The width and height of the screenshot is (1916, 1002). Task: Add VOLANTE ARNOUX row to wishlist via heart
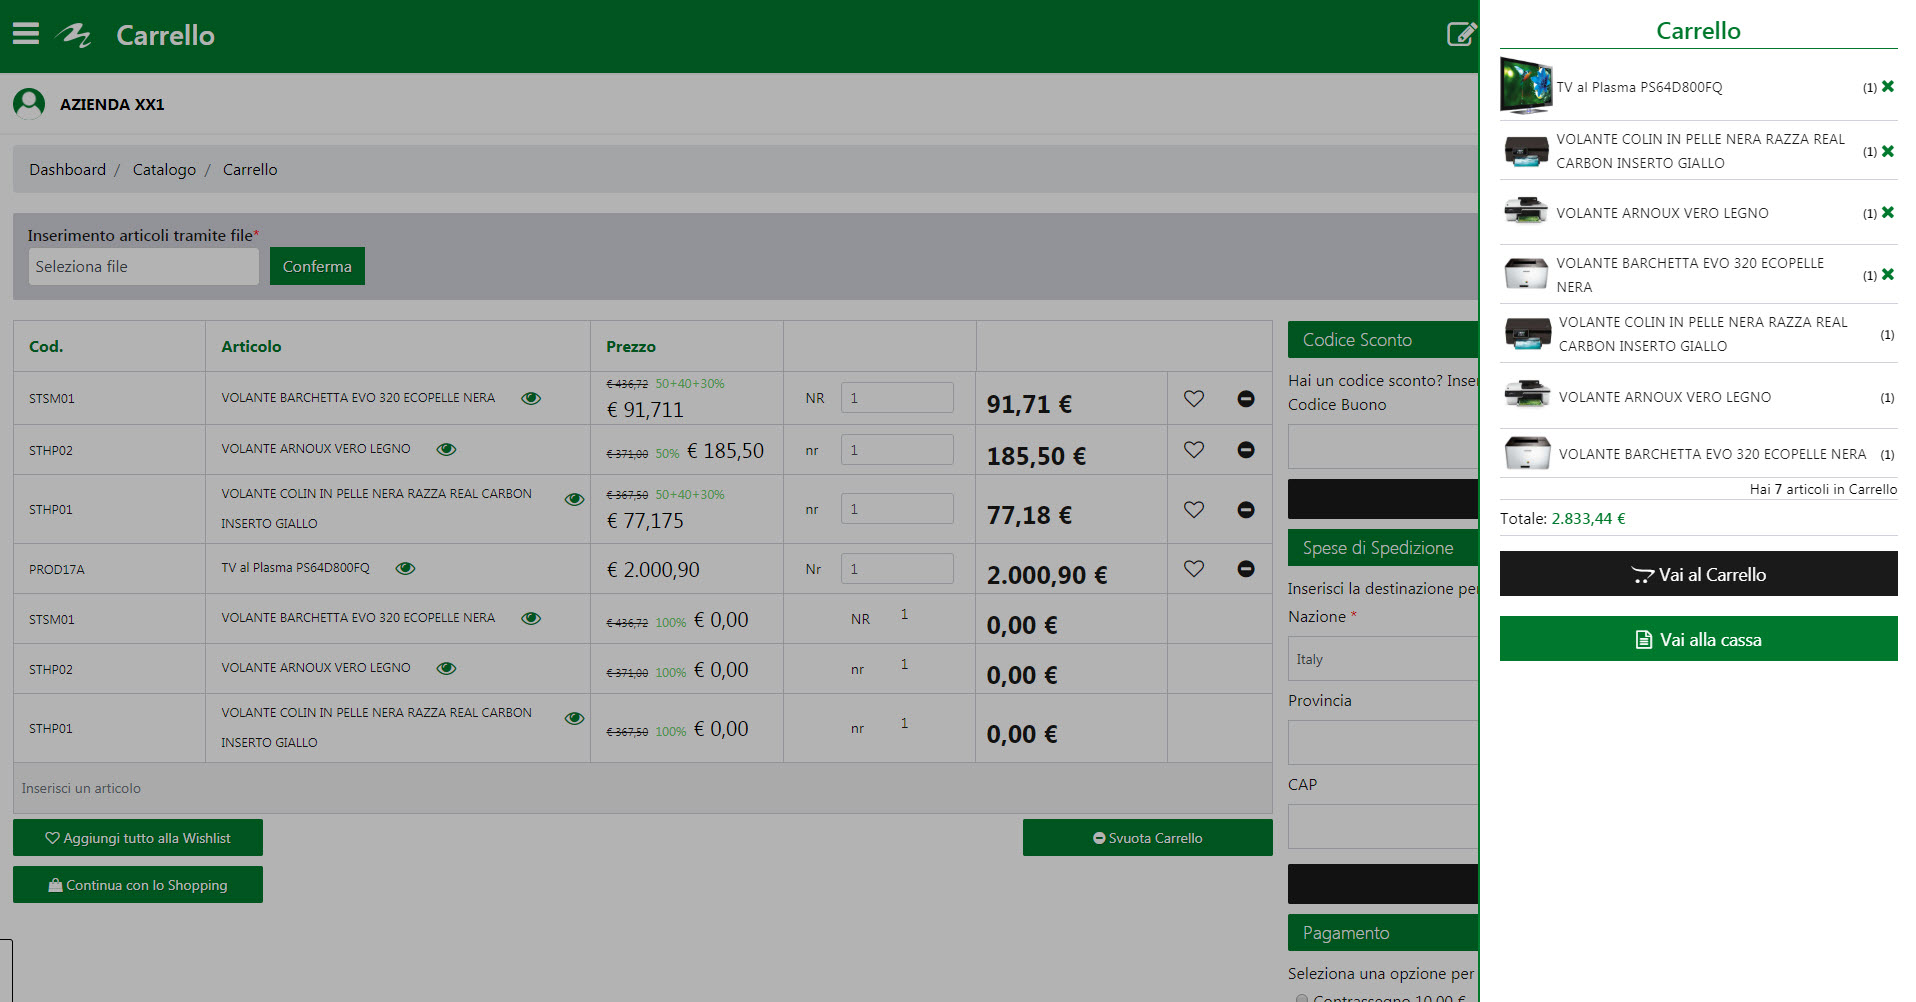click(x=1193, y=450)
